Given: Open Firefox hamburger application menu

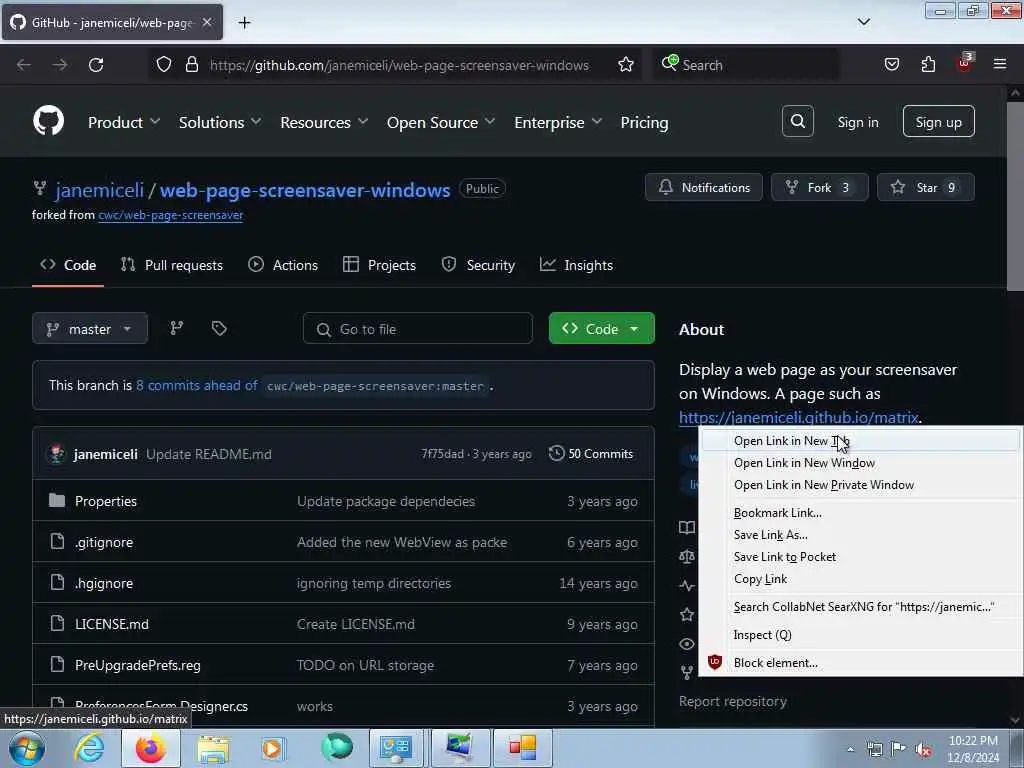Looking at the screenshot, I should (1000, 64).
